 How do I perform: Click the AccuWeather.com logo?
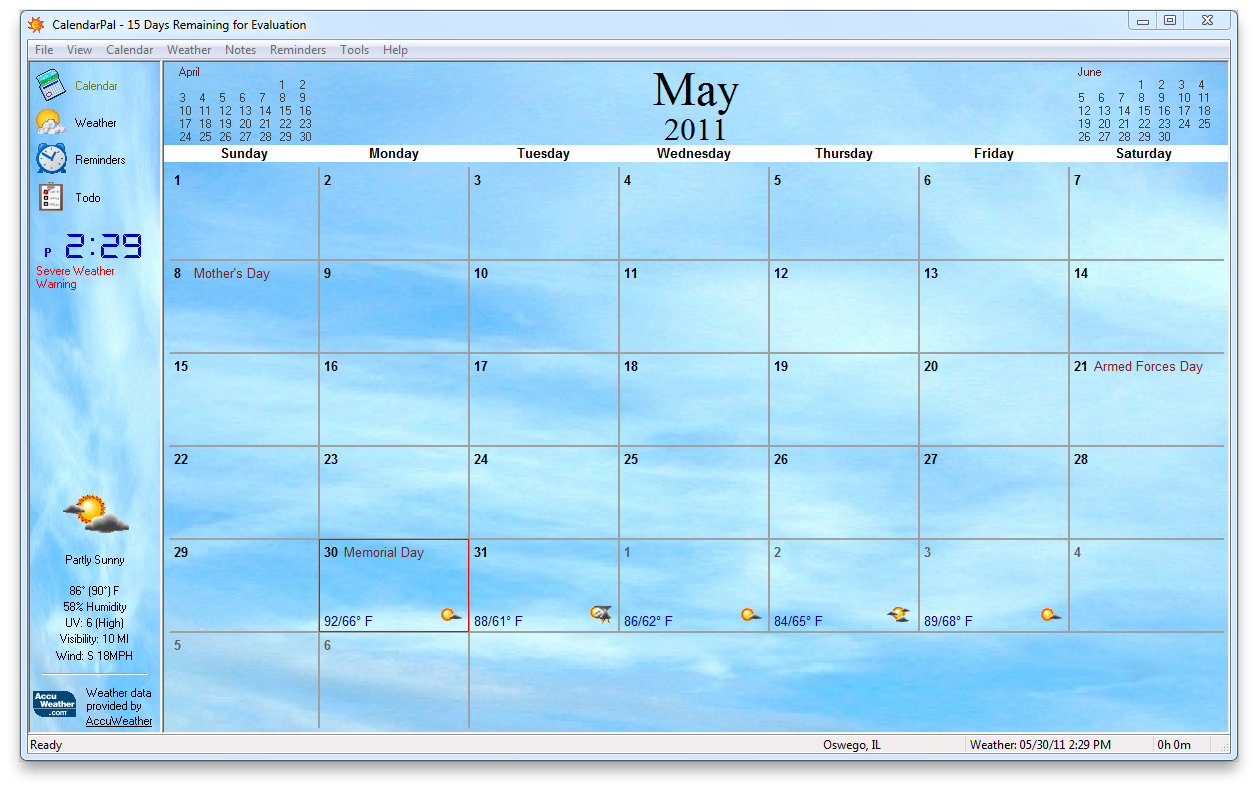(x=54, y=703)
